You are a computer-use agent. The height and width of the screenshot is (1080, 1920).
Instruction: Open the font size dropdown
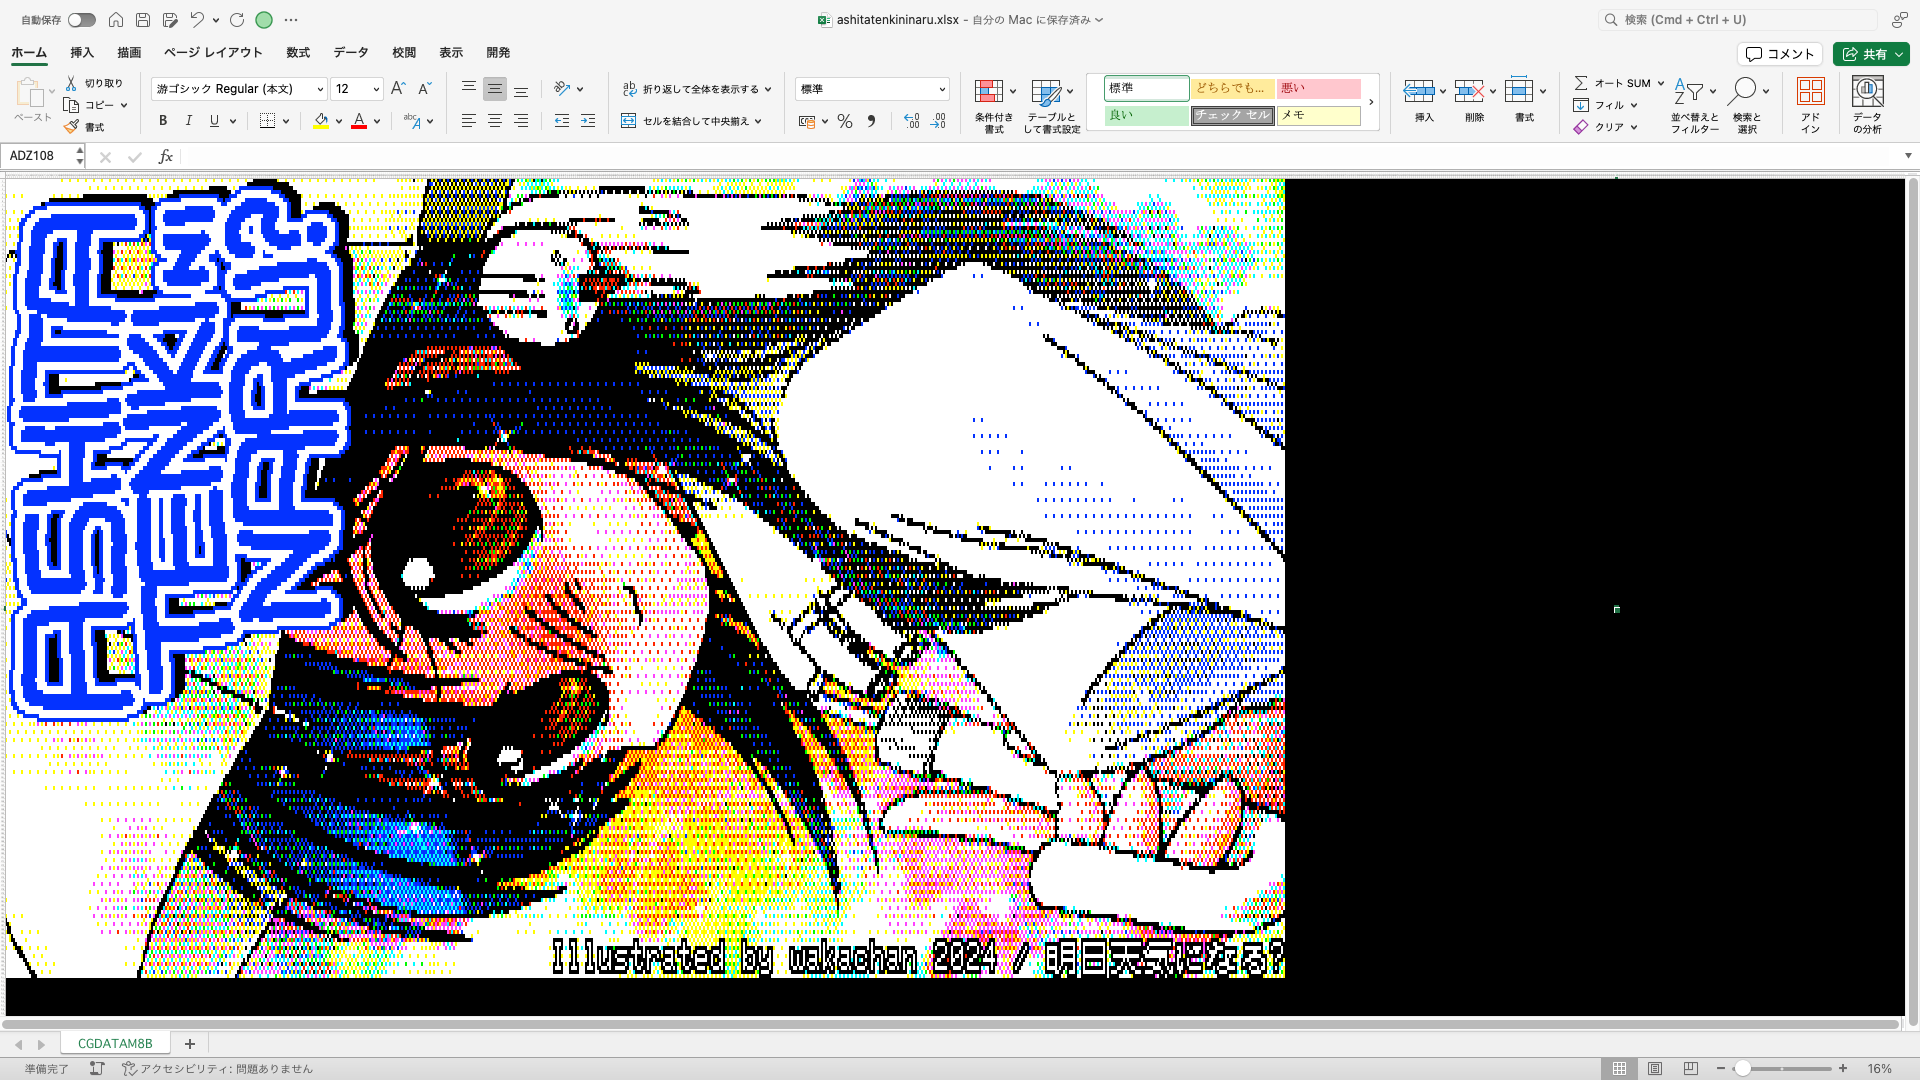[376, 89]
